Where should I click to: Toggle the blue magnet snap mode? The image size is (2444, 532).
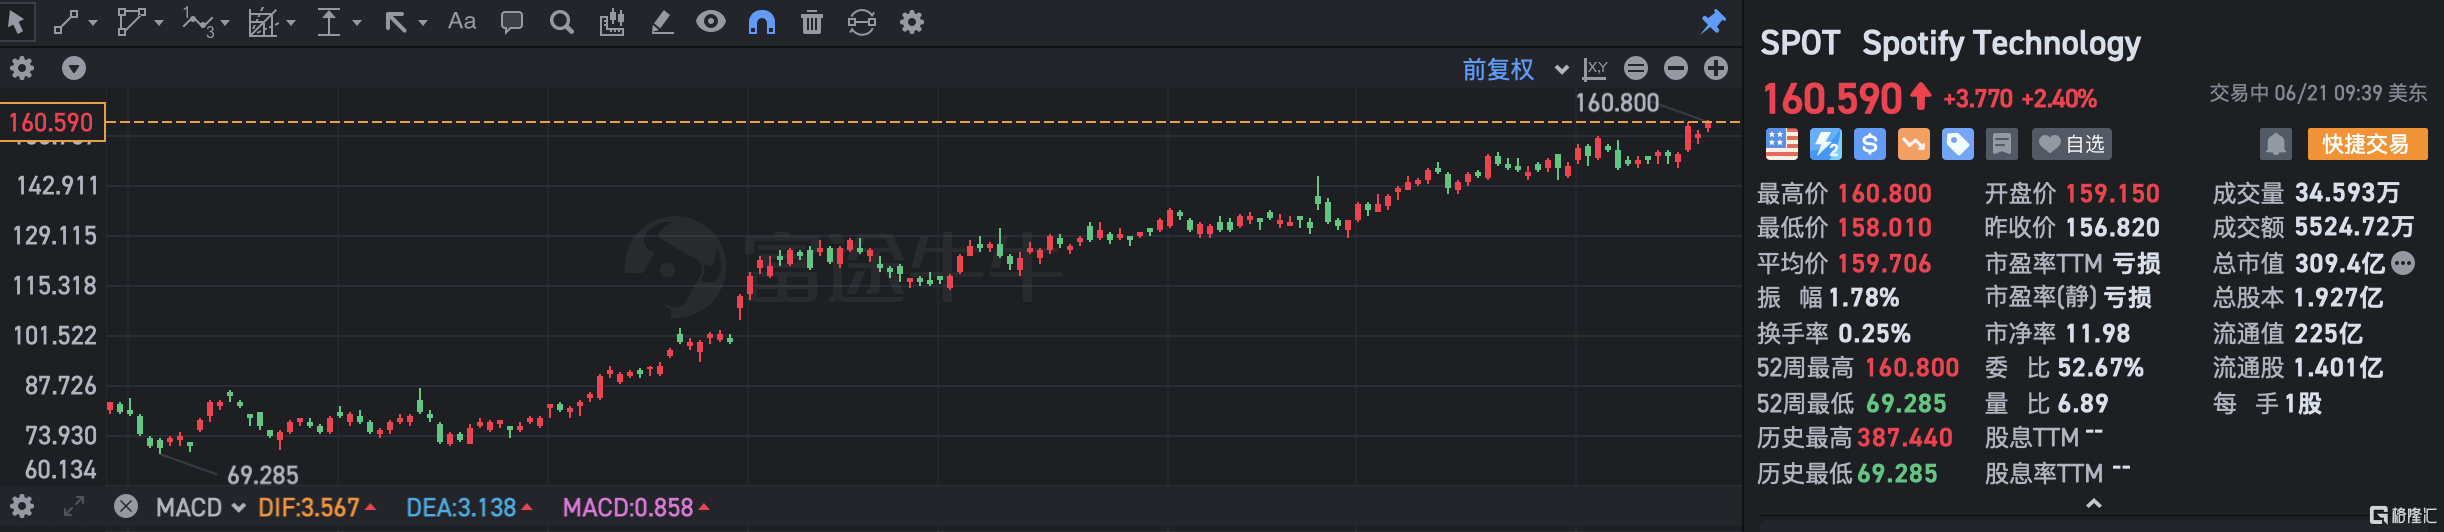tap(762, 22)
